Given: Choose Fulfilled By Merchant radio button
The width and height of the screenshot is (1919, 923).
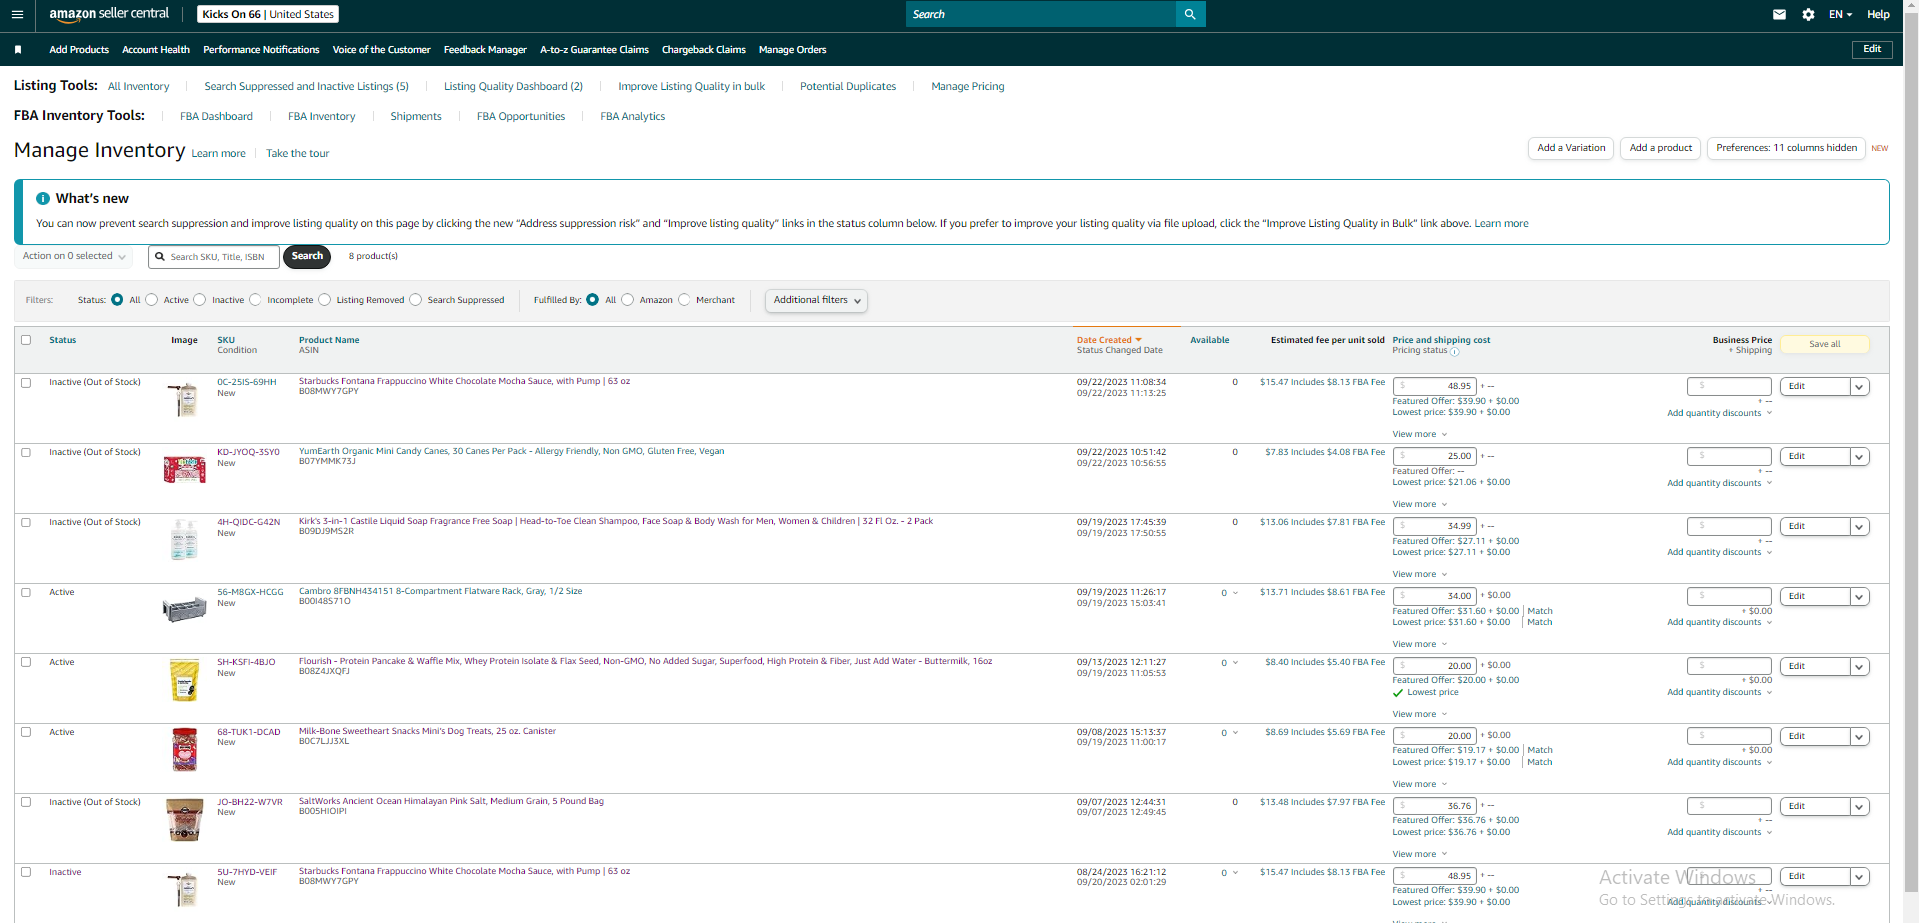Looking at the screenshot, I should pos(684,300).
